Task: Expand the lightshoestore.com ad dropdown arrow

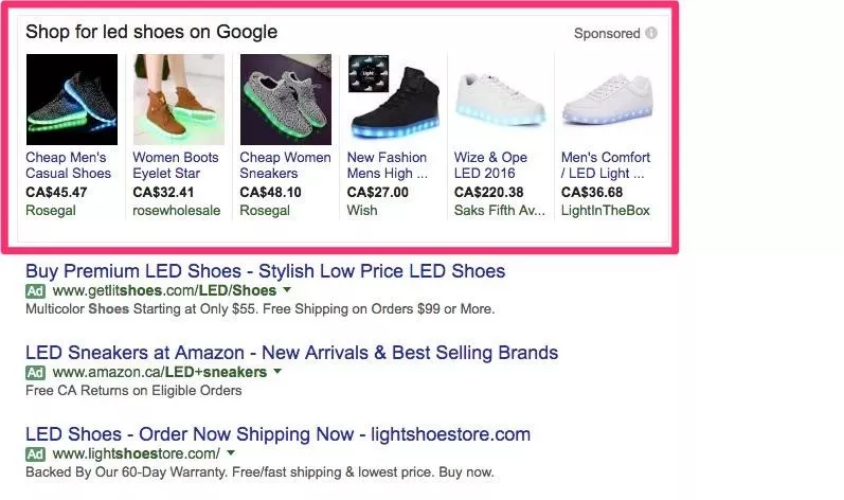Action: 232,454
